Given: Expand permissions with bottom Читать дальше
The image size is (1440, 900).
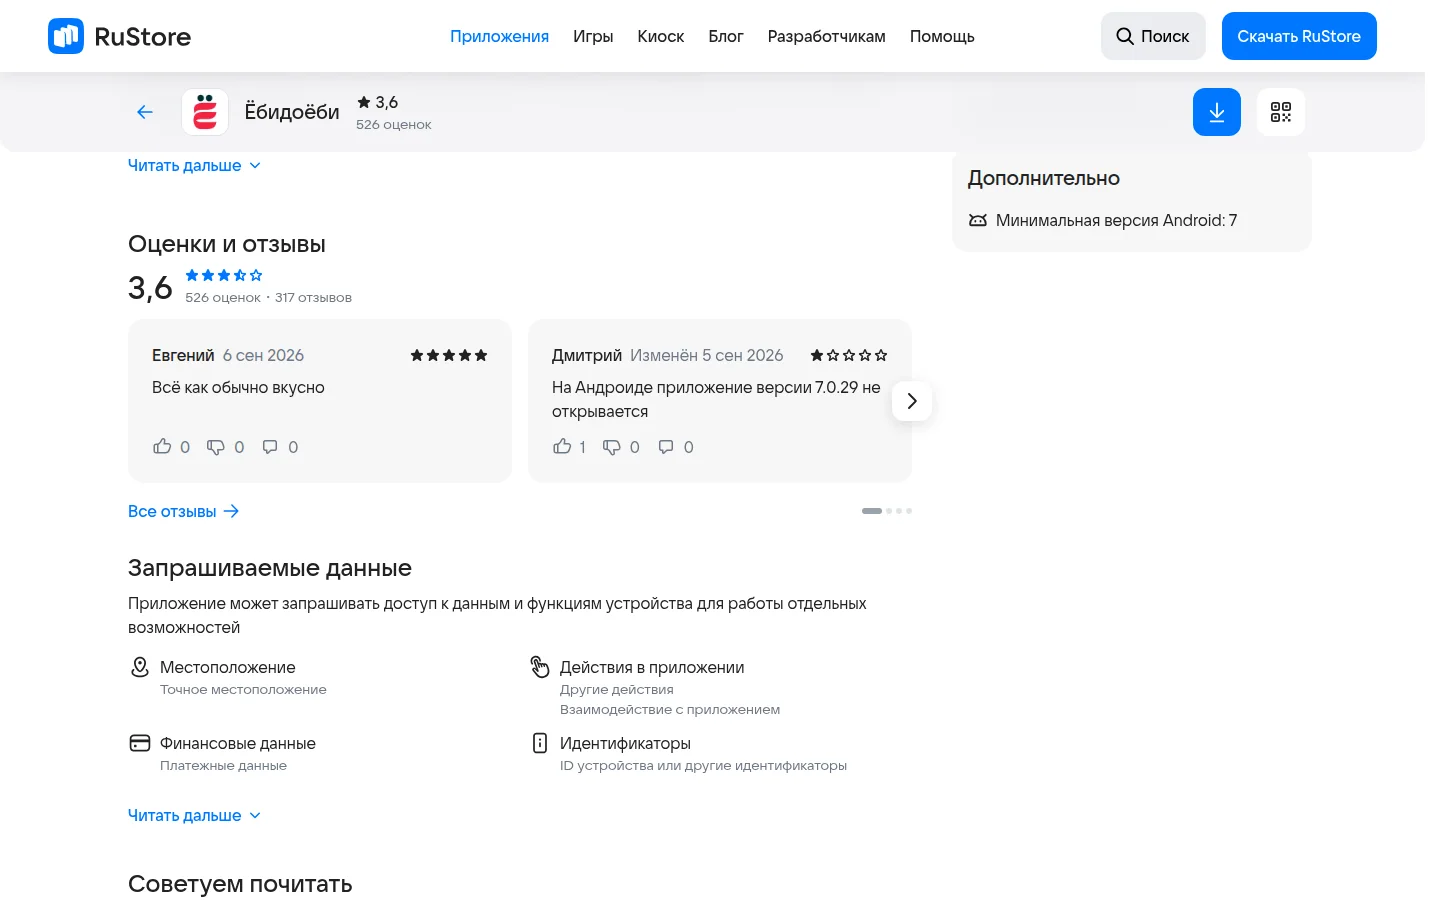Looking at the screenshot, I should (x=194, y=816).
